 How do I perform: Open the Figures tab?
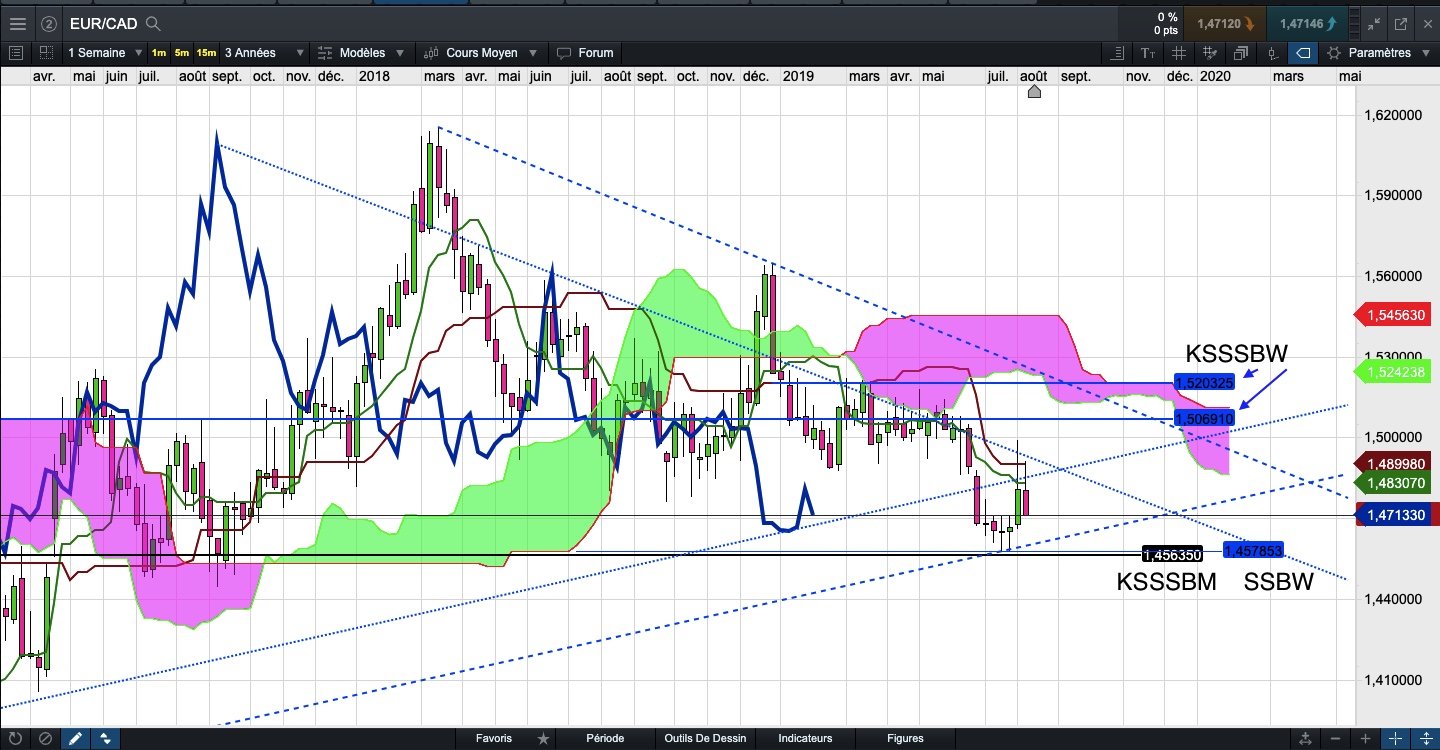[x=905, y=739]
